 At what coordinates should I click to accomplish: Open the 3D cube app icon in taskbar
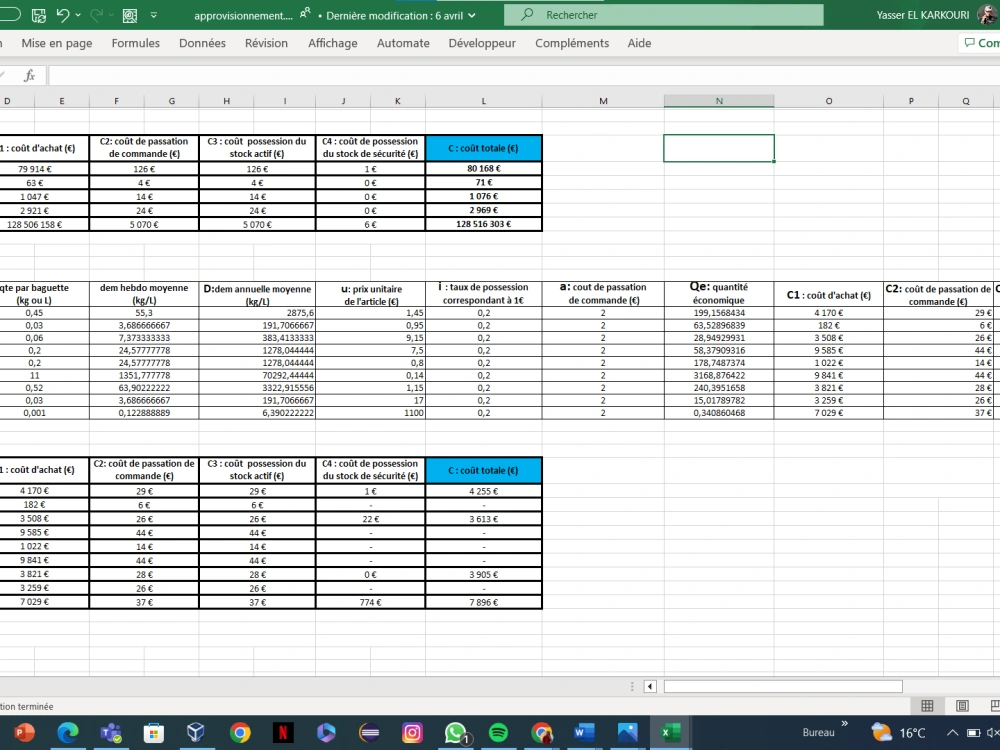pyautogui.click(x=196, y=733)
